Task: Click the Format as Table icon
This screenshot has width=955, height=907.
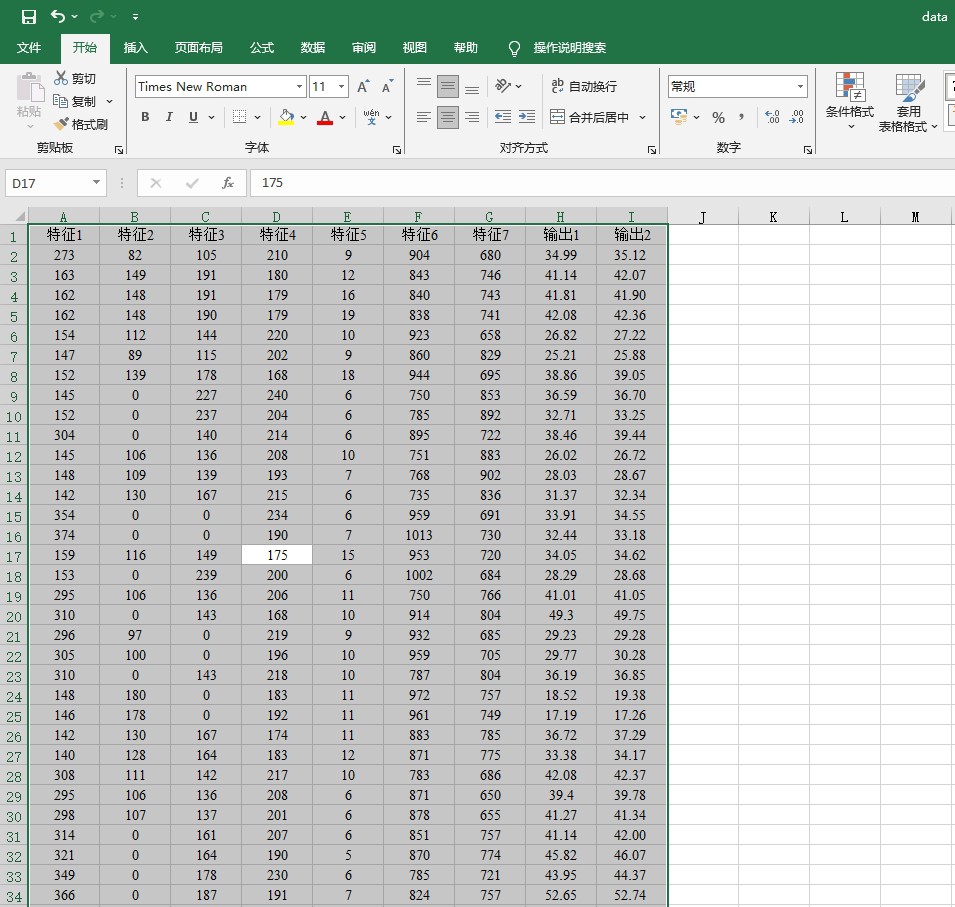Action: [x=909, y=88]
